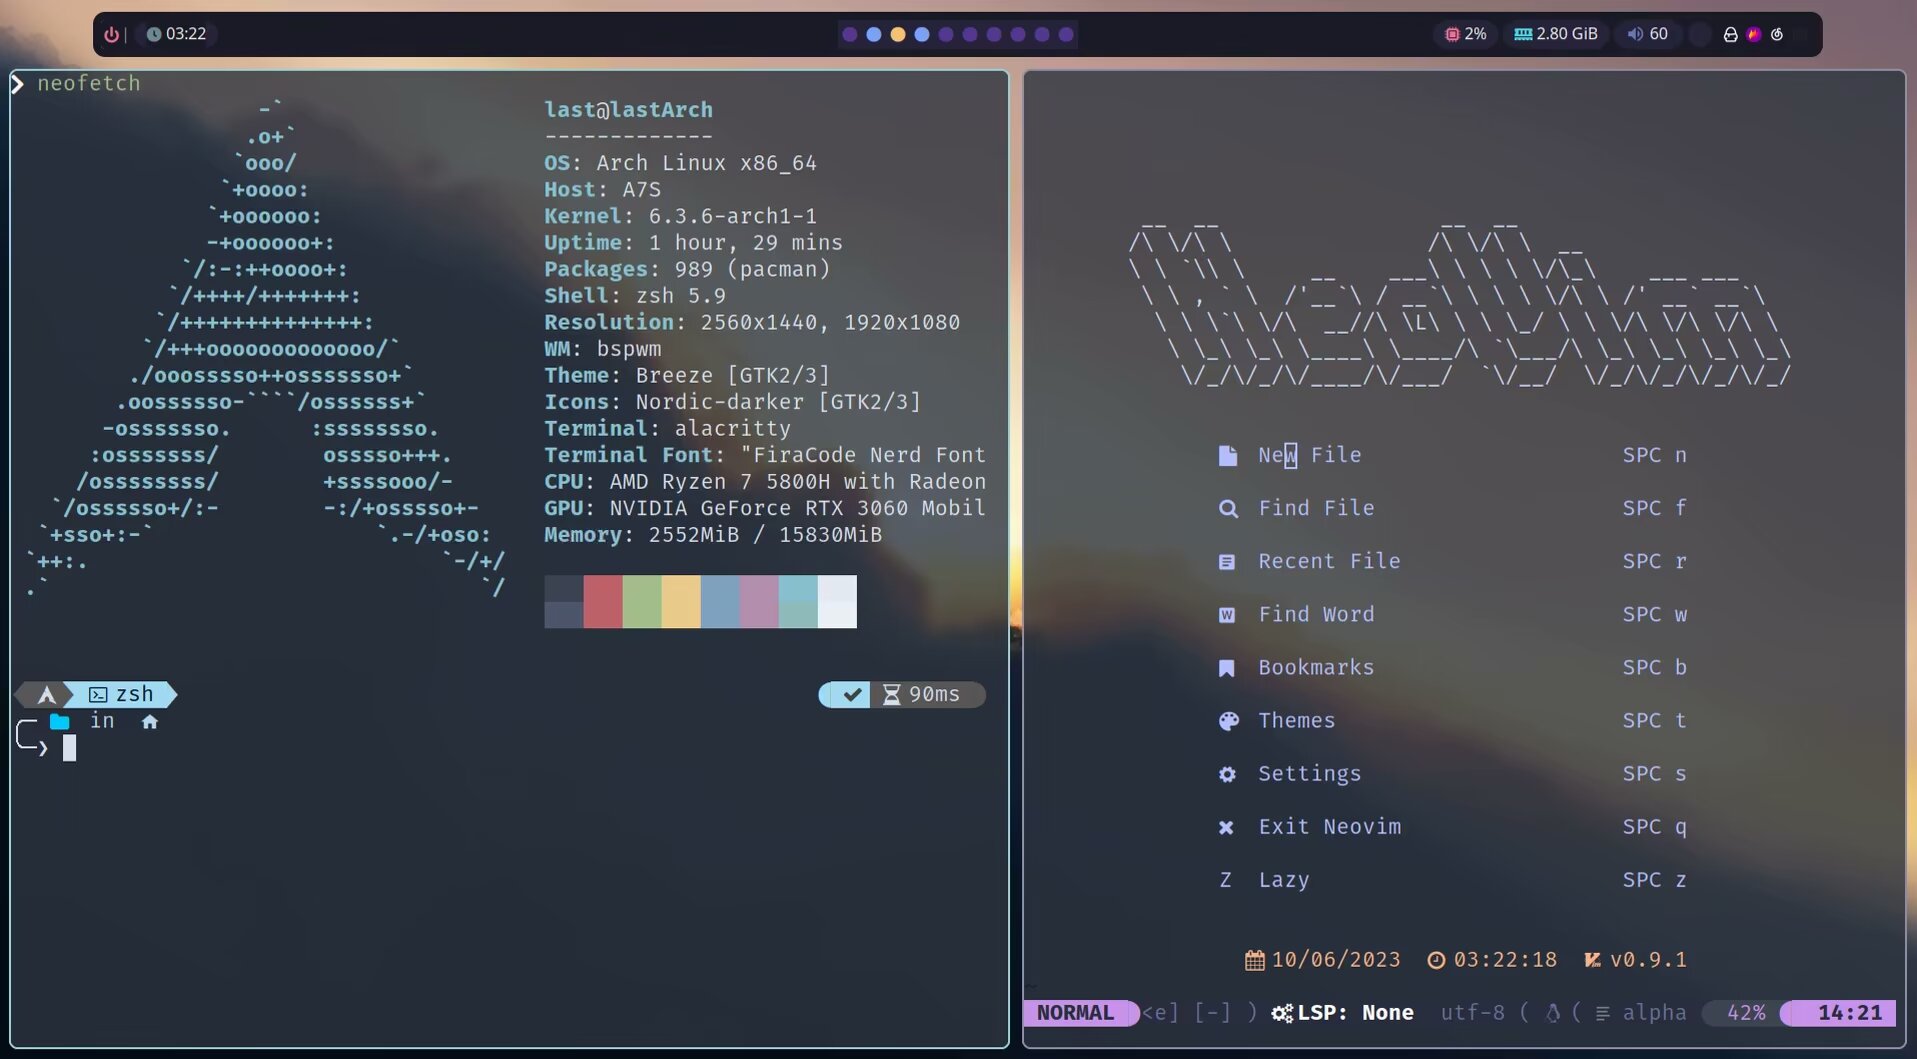Screen dimensions: 1917x1059
Task: Click the Settings gear icon in Neovim
Action: (1227, 774)
